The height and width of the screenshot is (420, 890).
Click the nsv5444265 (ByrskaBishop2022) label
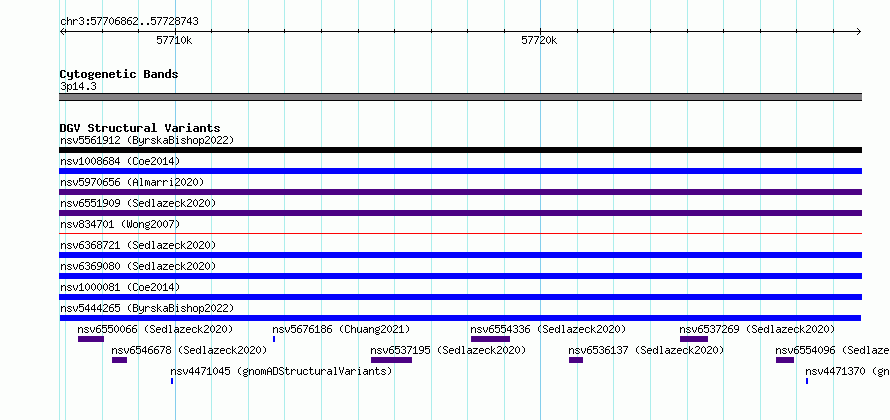click(x=147, y=308)
